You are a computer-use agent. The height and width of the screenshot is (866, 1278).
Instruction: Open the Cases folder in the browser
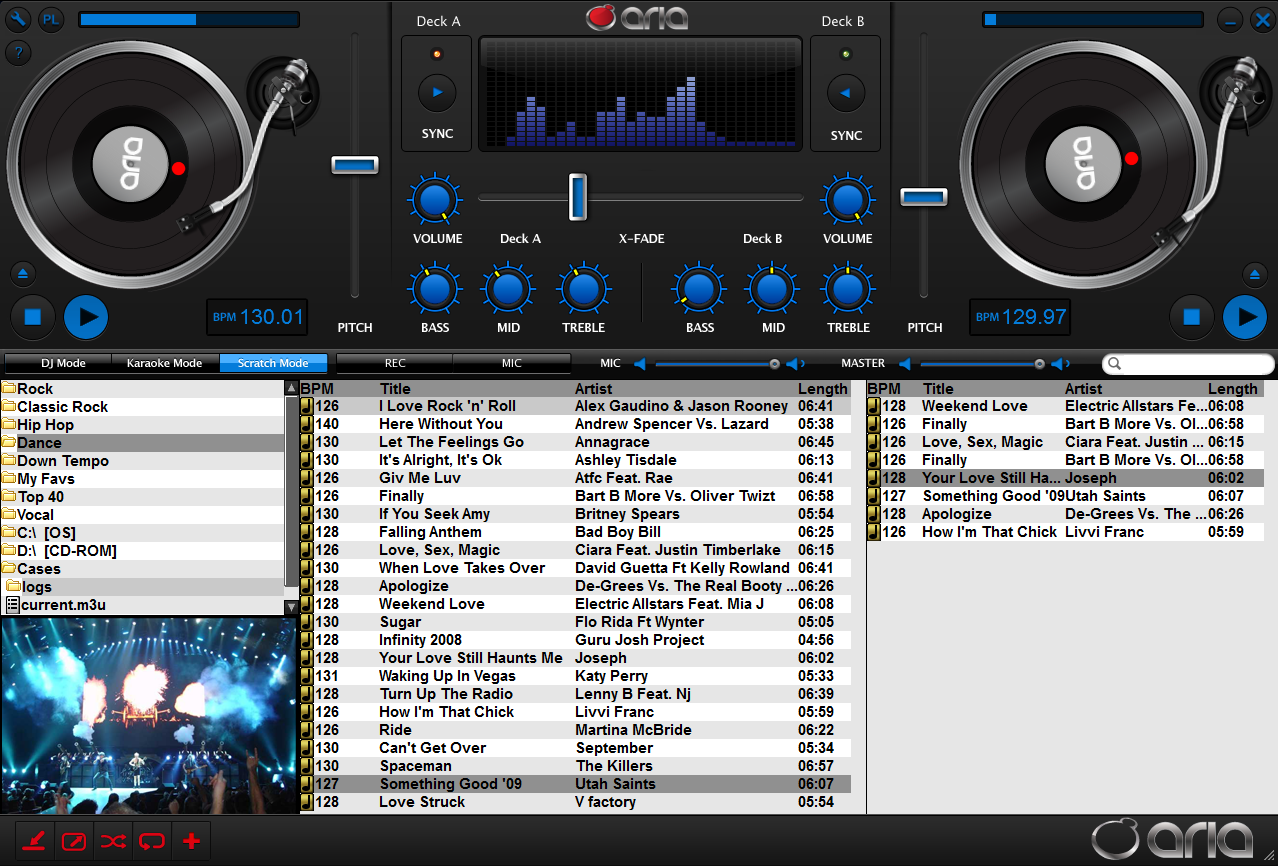pyautogui.click(x=39, y=569)
